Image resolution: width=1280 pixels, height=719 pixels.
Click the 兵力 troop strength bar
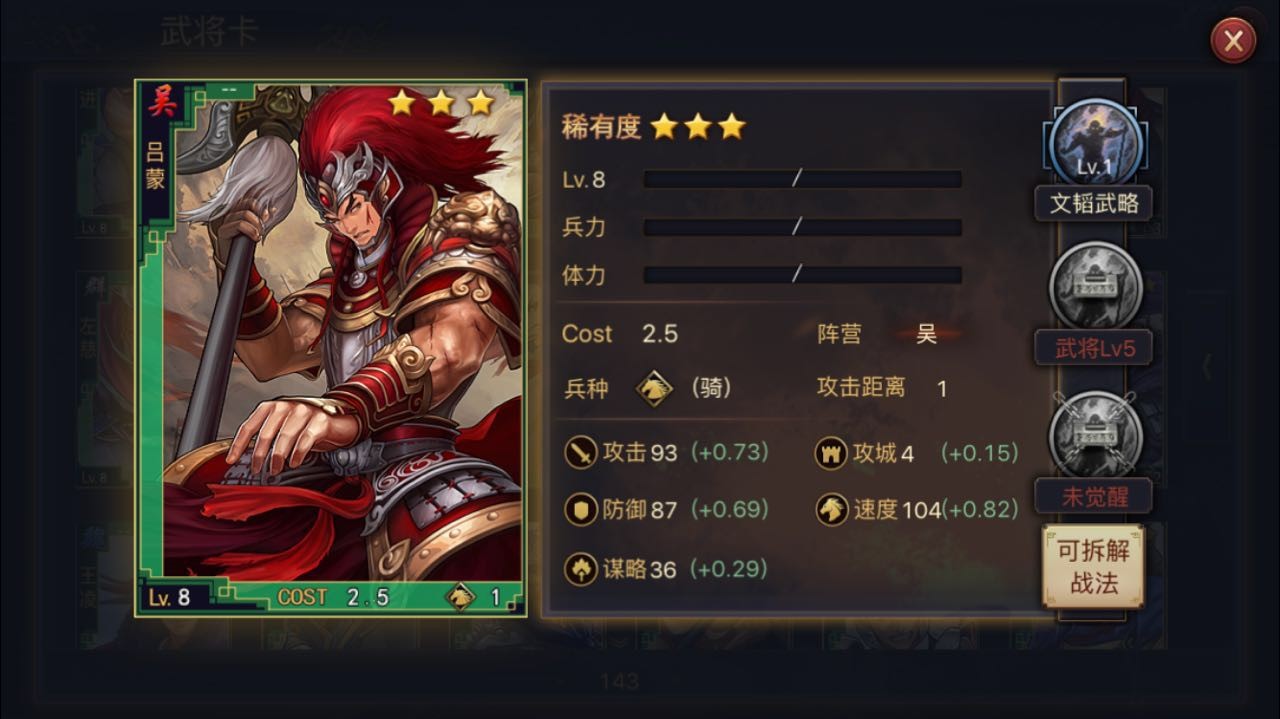point(803,227)
